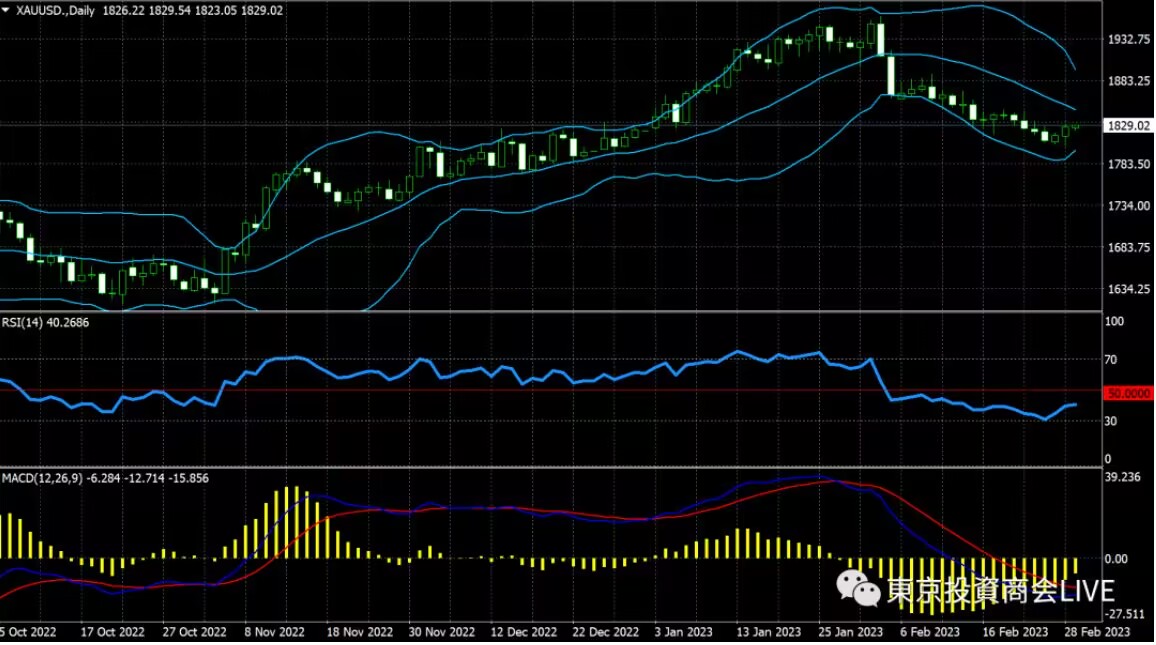
Task: Select the 8 Nov 2022 date label
Action: pyautogui.click(x=274, y=632)
